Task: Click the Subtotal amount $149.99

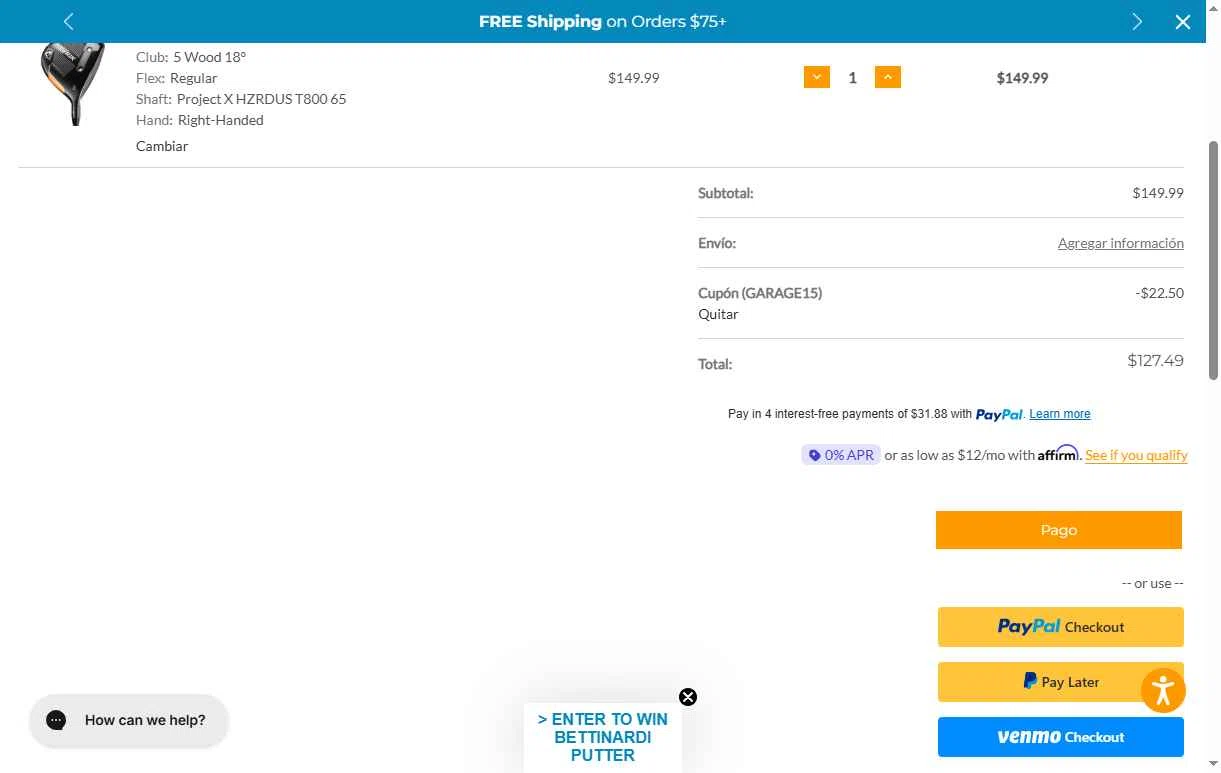Action: tap(1158, 193)
